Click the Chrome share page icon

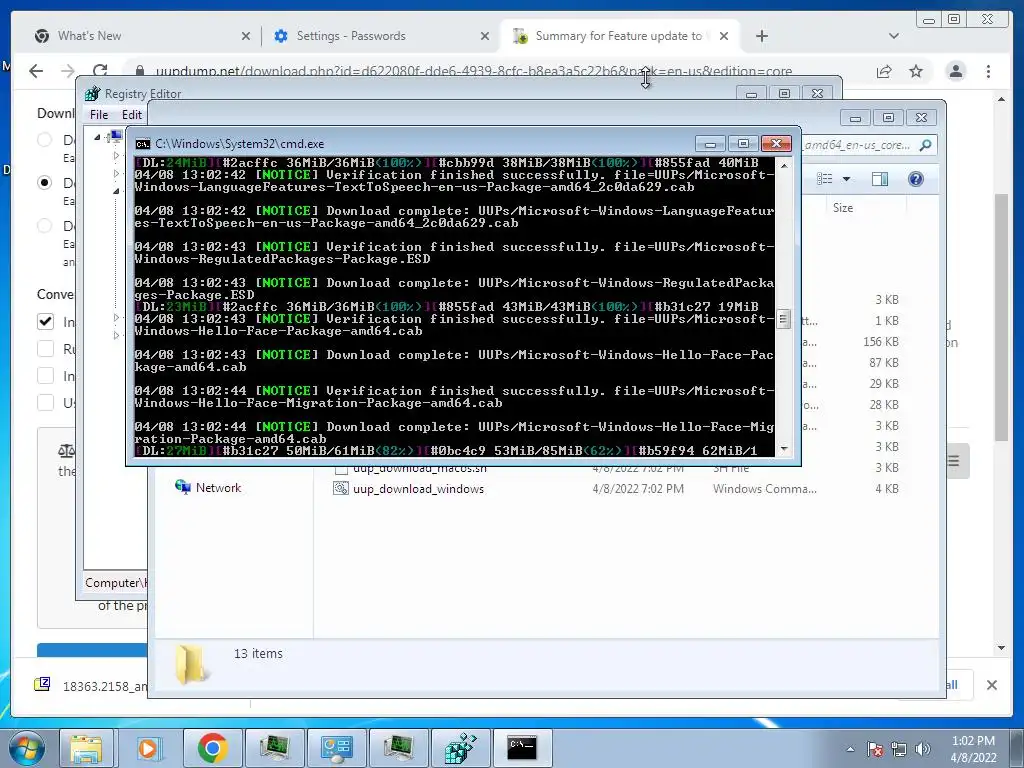click(884, 71)
